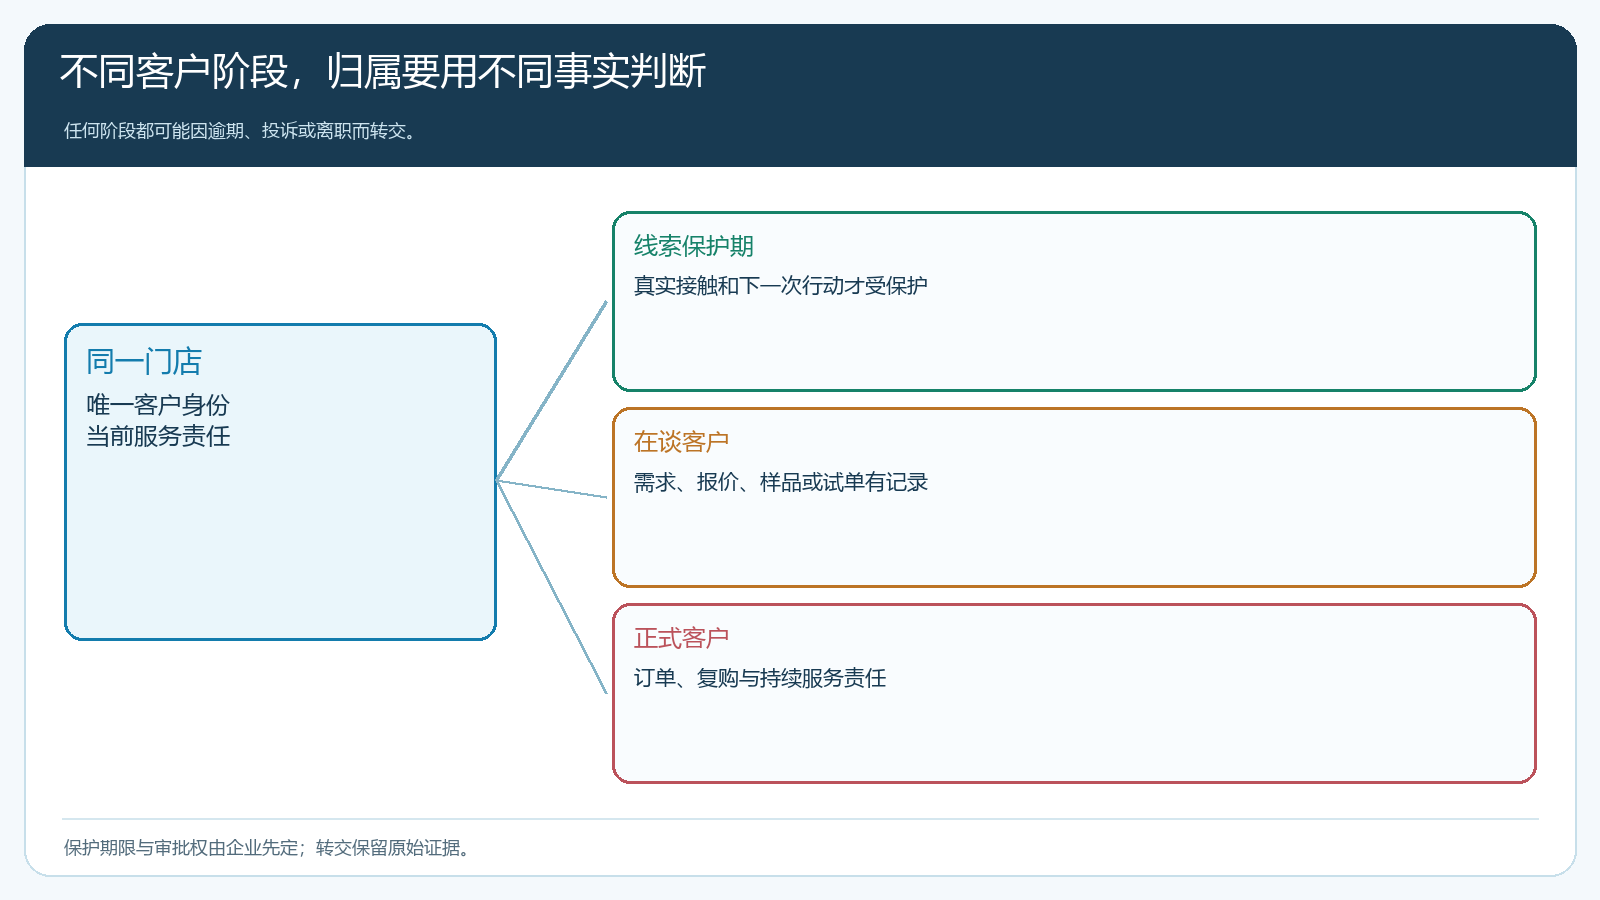
Task: Select the text 订单、复购与持续服务责任
Action: click(760, 678)
